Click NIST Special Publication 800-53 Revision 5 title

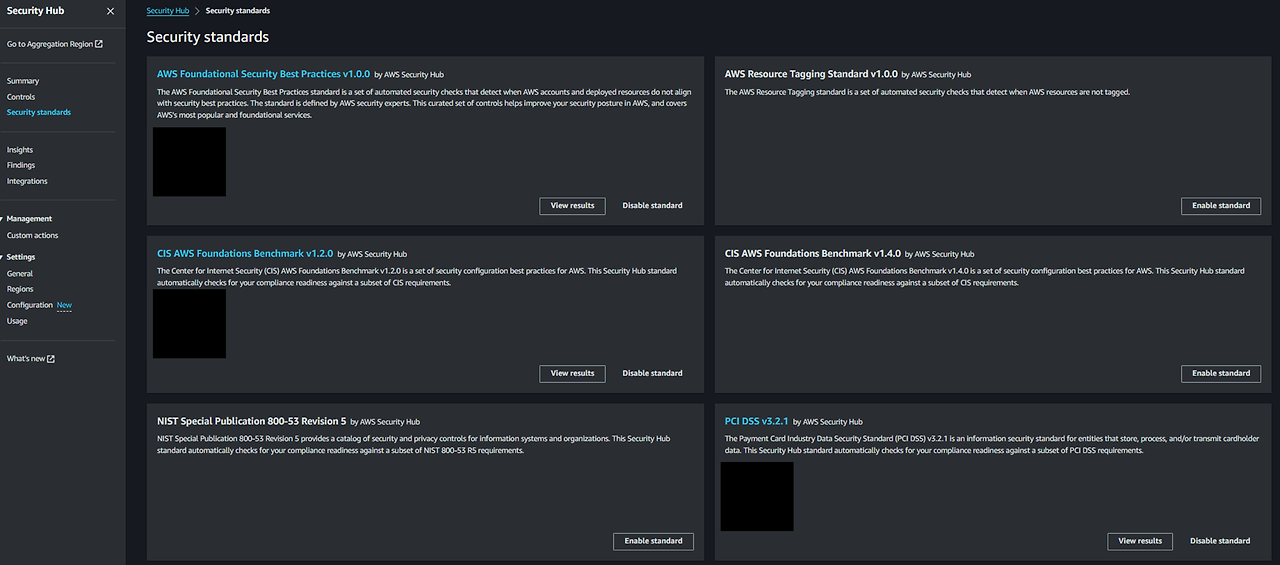[252, 421]
